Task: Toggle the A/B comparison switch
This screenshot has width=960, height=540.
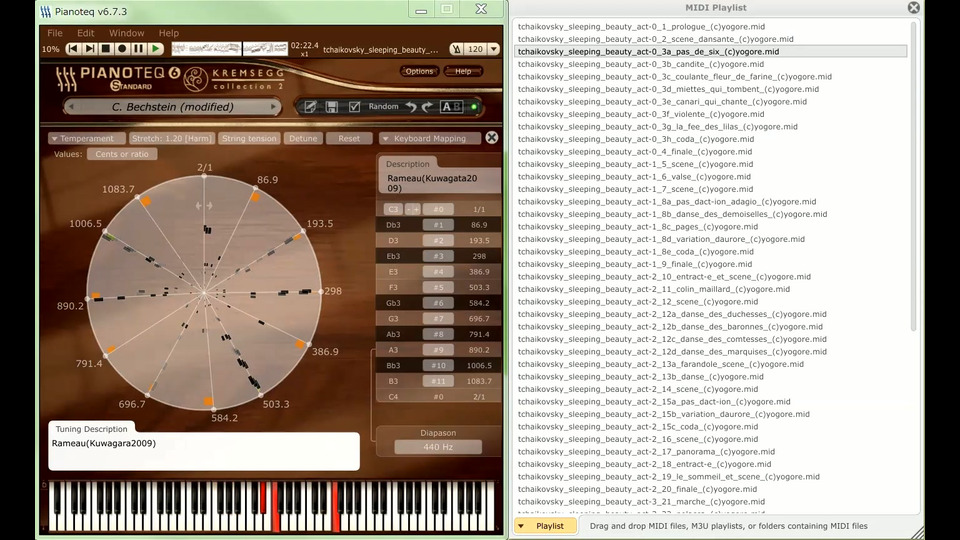Action: (x=452, y=107)
